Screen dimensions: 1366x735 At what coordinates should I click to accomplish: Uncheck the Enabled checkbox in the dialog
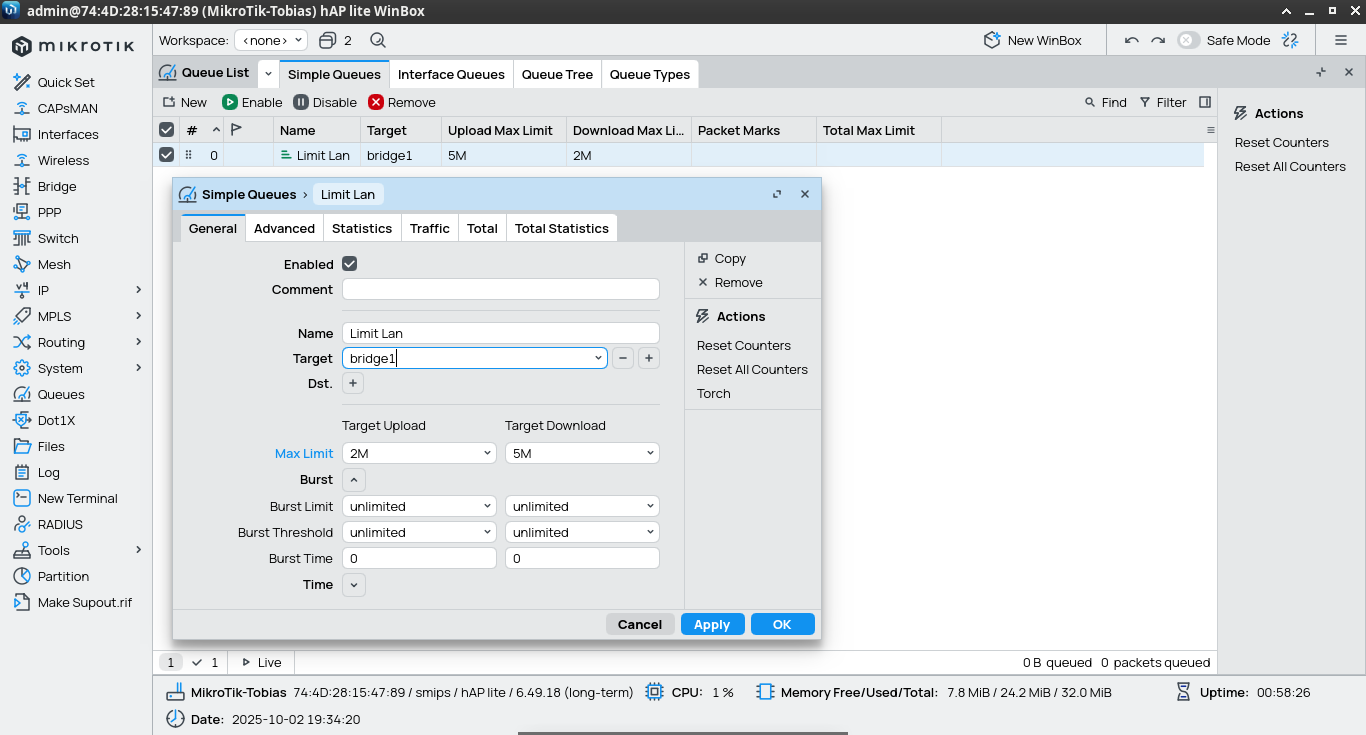pyautogui.click(x=349, y=264)
